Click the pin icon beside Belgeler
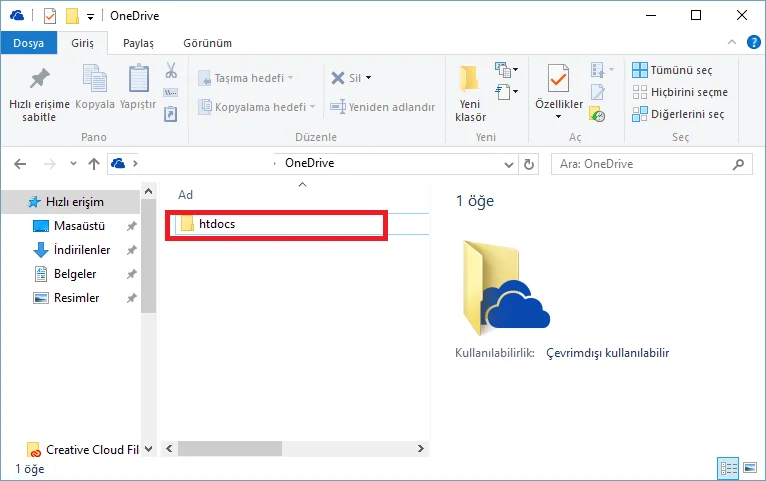The width and height of the screenshot is (766, 481). (x=131, y=274)
